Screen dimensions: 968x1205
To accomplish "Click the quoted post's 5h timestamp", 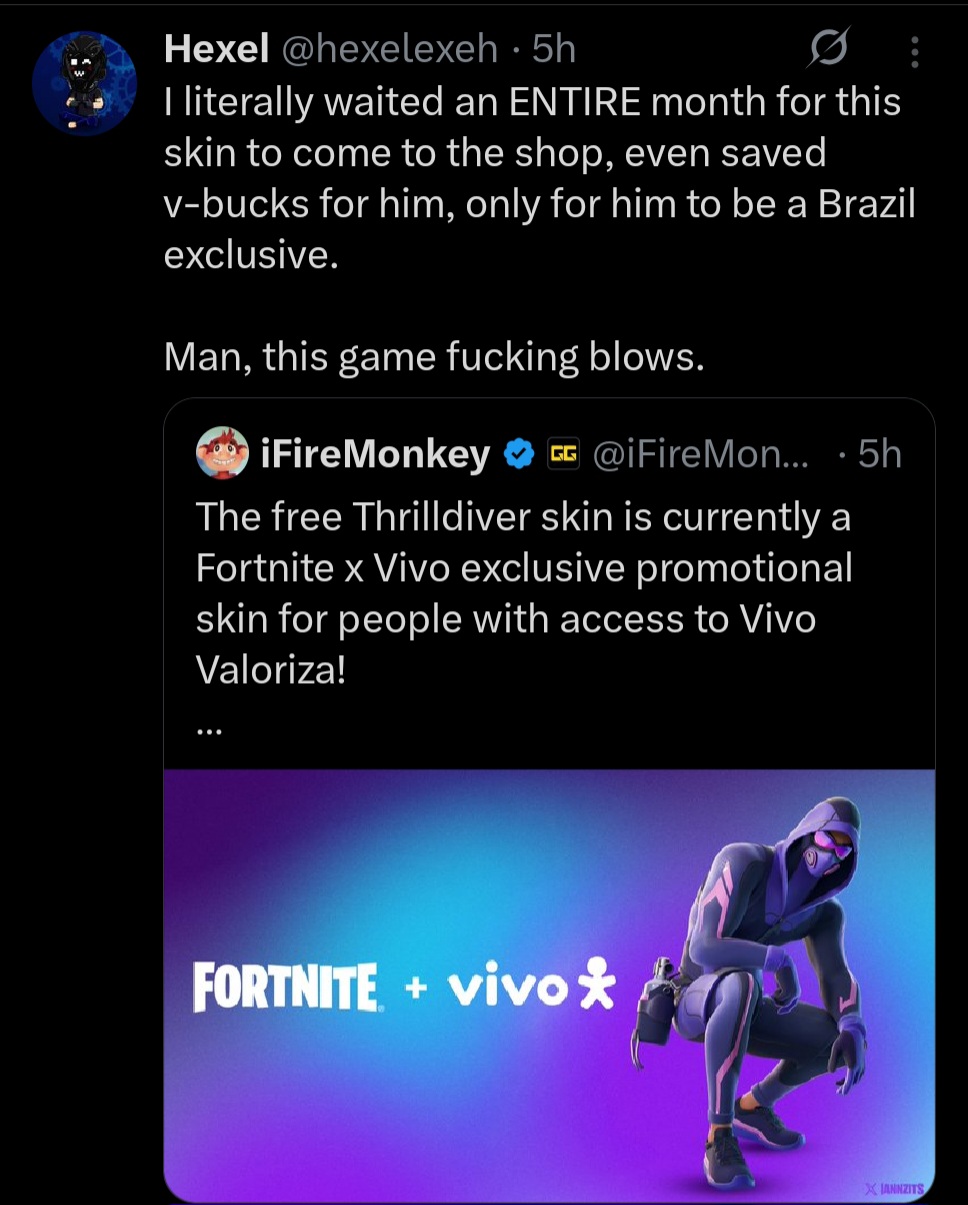I will [880, 455].
